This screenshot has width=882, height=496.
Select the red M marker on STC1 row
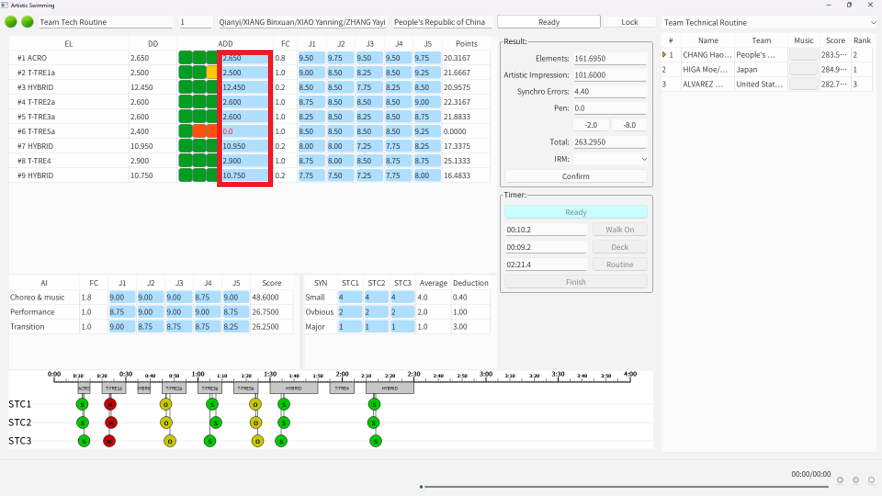(110, 404)
